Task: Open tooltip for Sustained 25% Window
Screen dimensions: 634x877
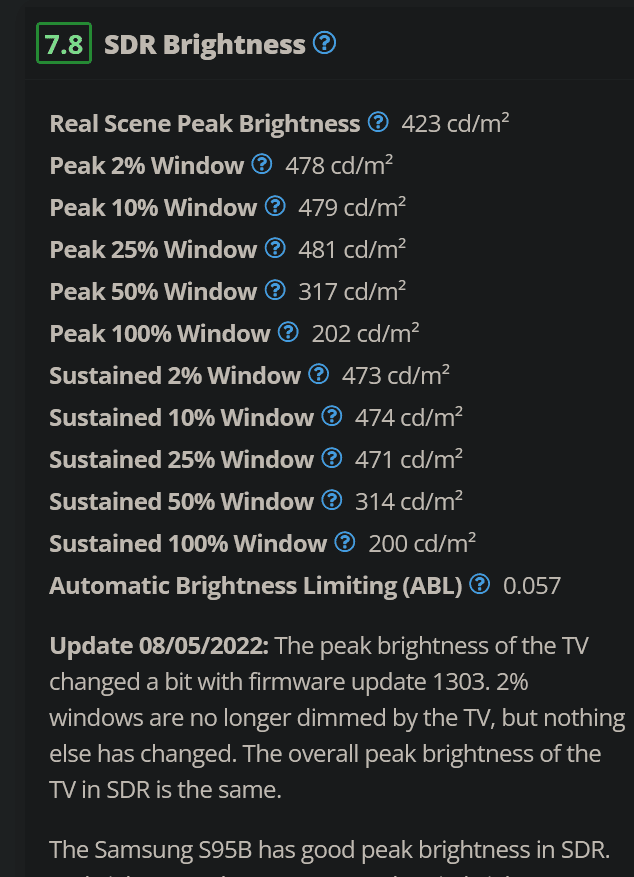Action: pyautogui.click(x=332, y=458)
